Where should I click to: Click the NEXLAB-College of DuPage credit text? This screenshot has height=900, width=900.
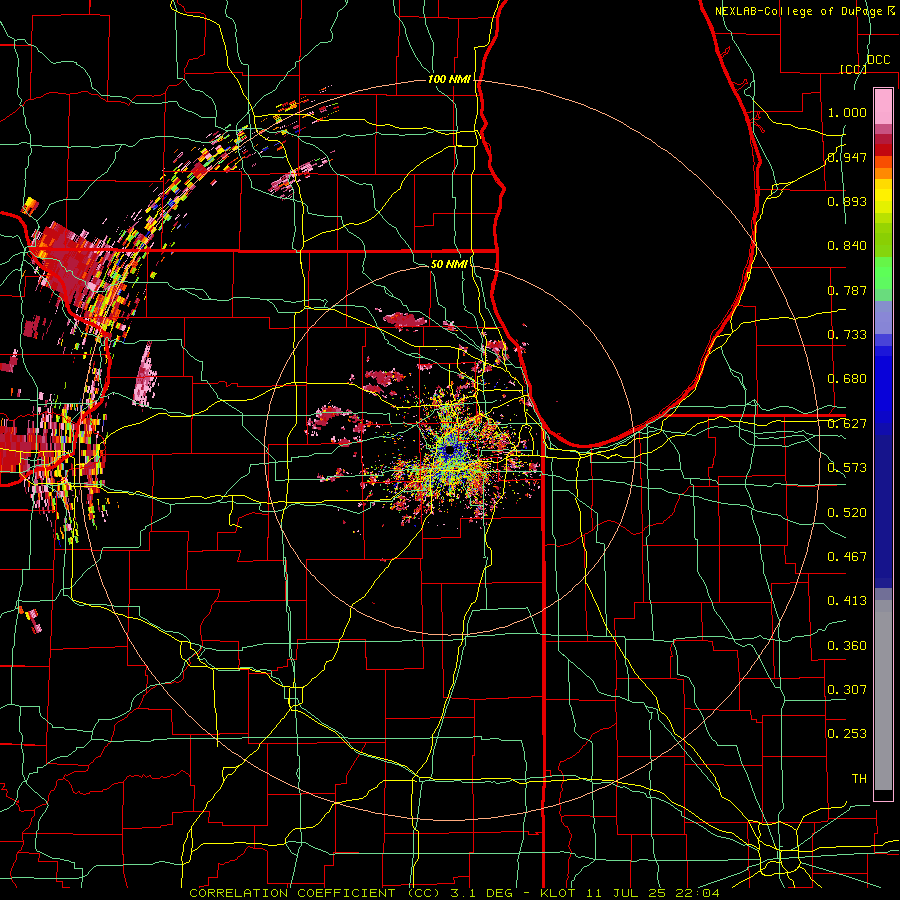[804, 11]
